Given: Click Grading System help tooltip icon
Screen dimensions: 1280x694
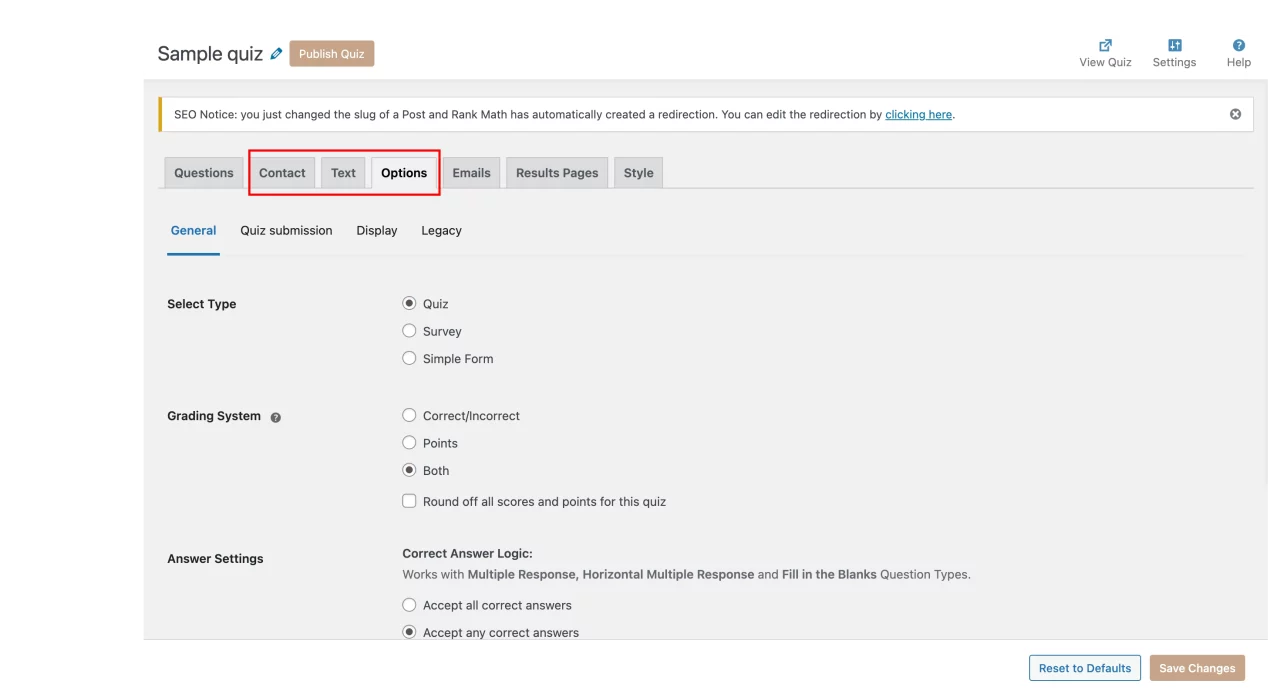Looking at the screenshot, I should coord(276,417).
